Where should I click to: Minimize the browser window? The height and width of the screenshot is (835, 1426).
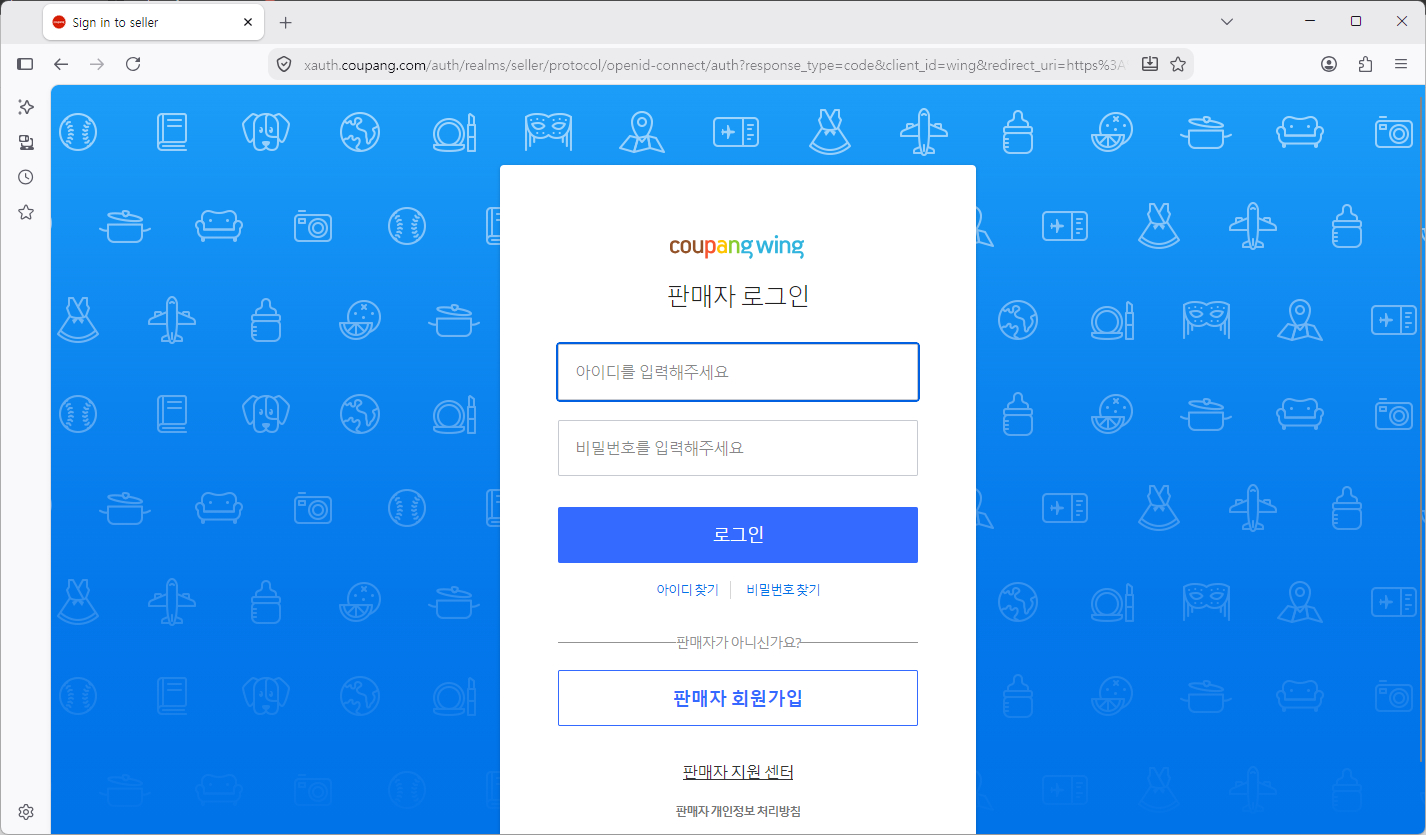(x=1310, y=21)
